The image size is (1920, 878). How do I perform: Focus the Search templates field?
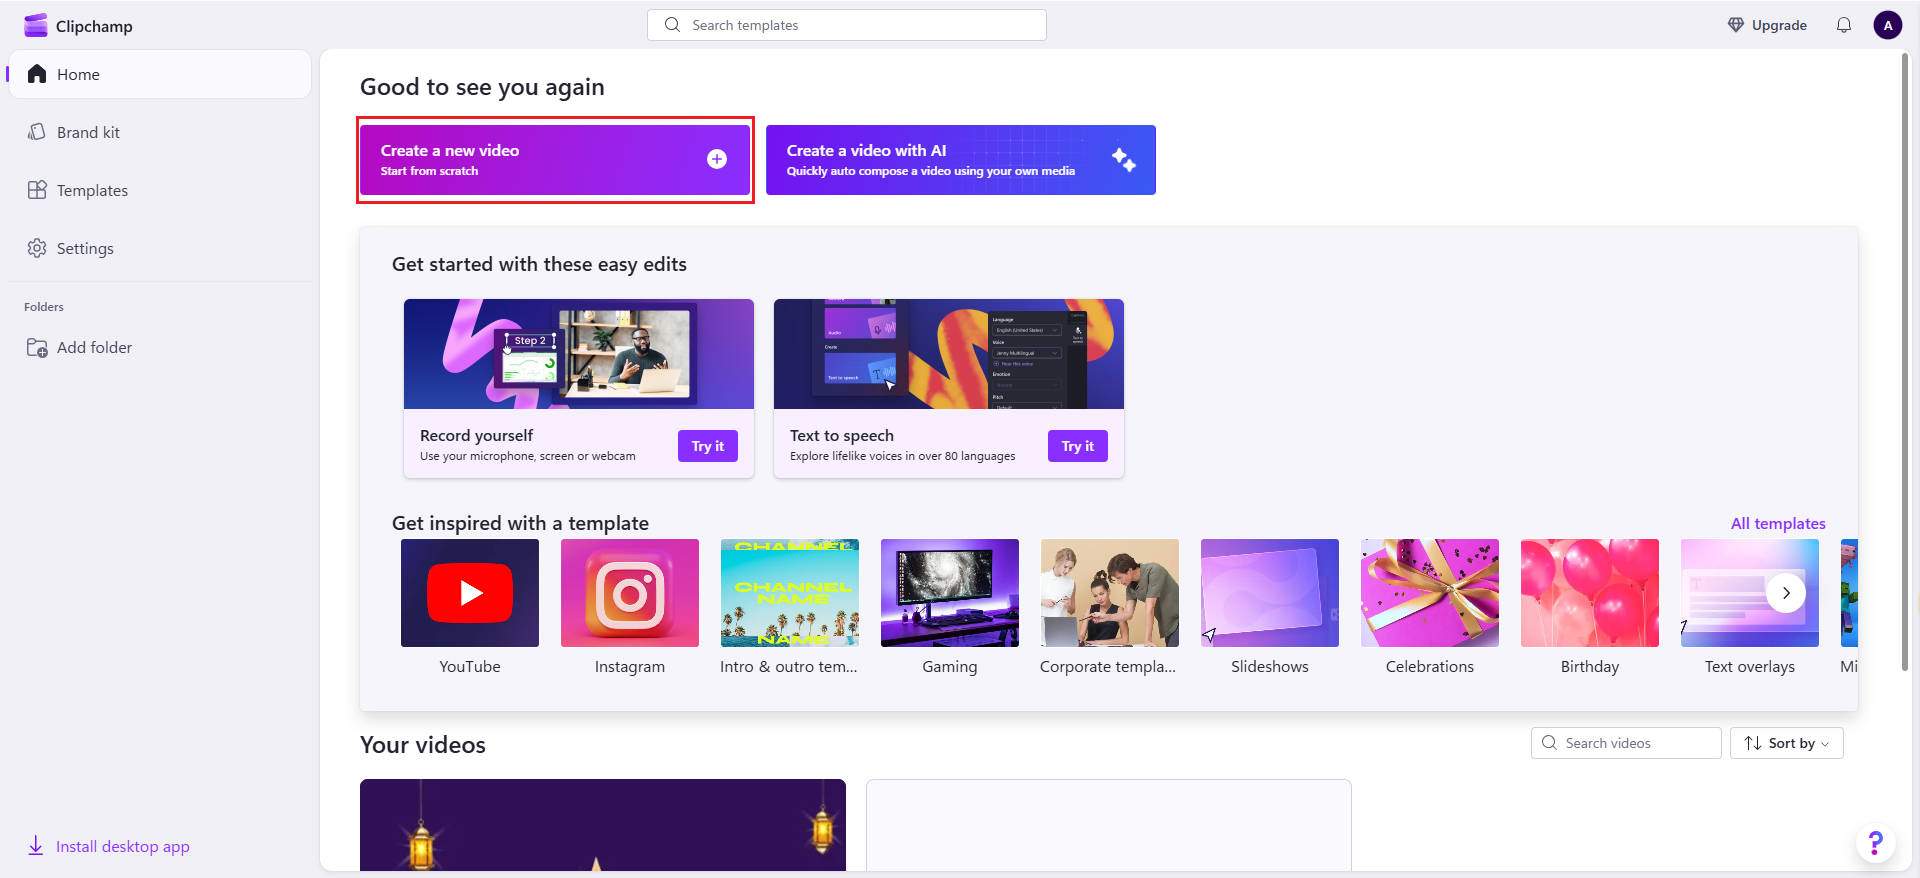point(847,25)
